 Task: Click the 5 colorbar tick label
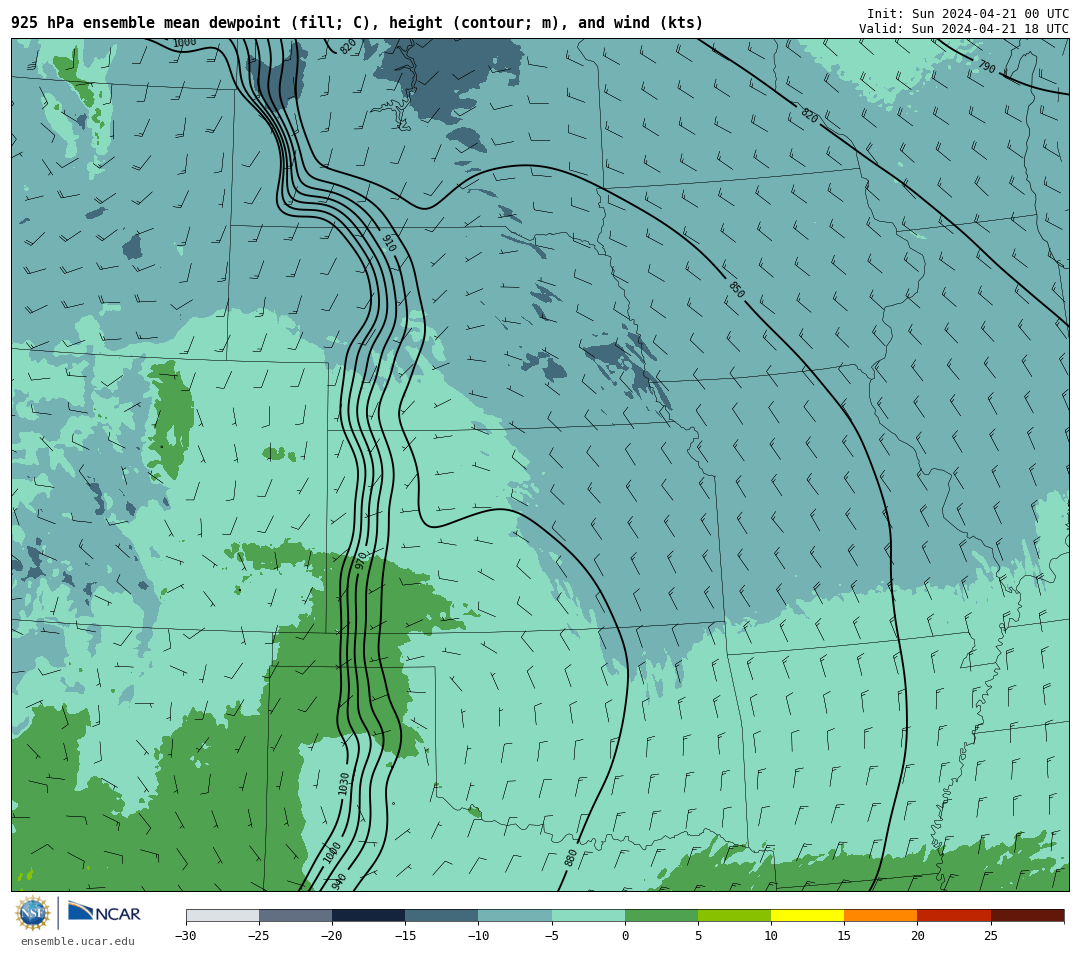698,935
